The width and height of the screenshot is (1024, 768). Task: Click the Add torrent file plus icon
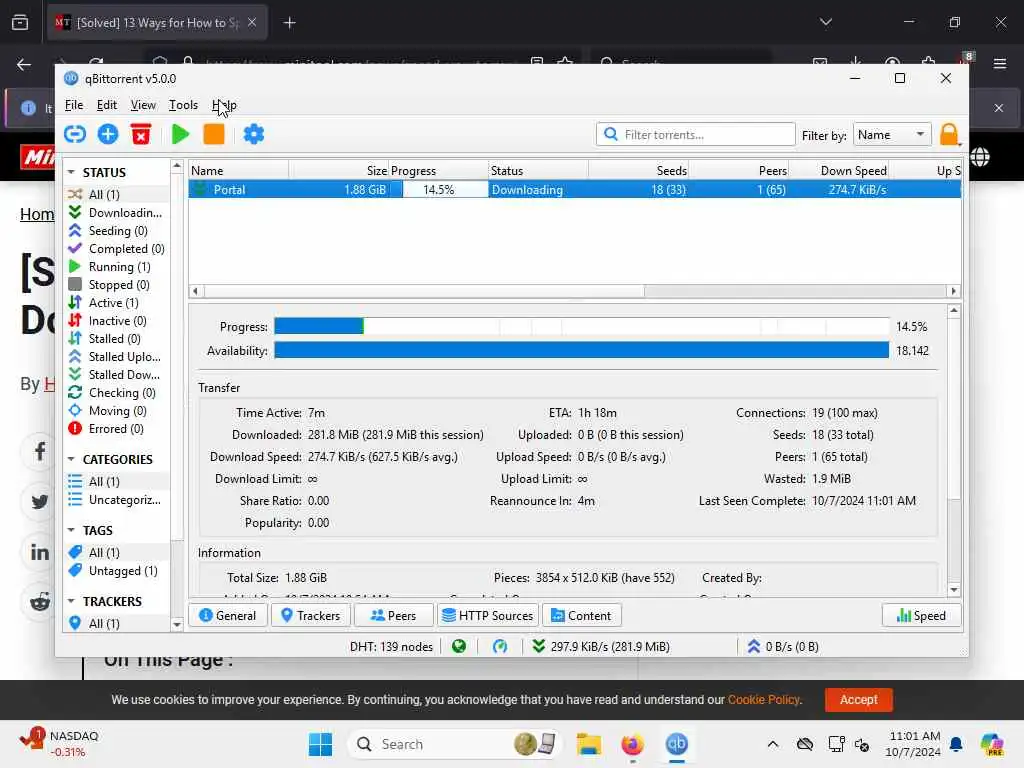pos(108,135)
